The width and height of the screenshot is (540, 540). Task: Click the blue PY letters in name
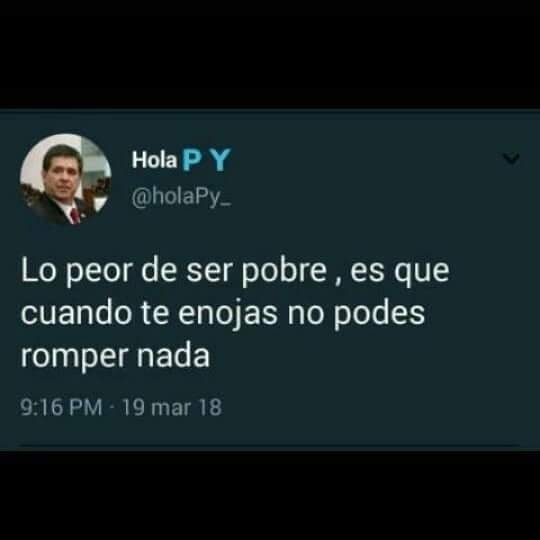206,160
